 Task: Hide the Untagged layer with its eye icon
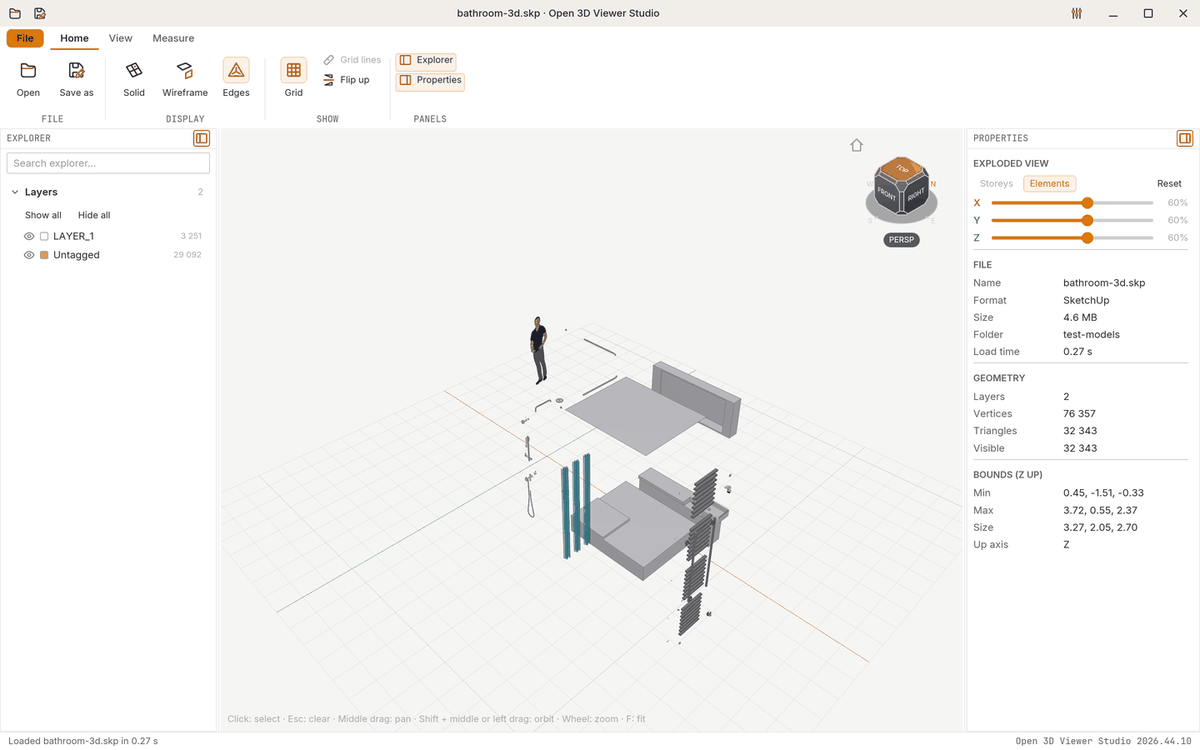(29, 255)
